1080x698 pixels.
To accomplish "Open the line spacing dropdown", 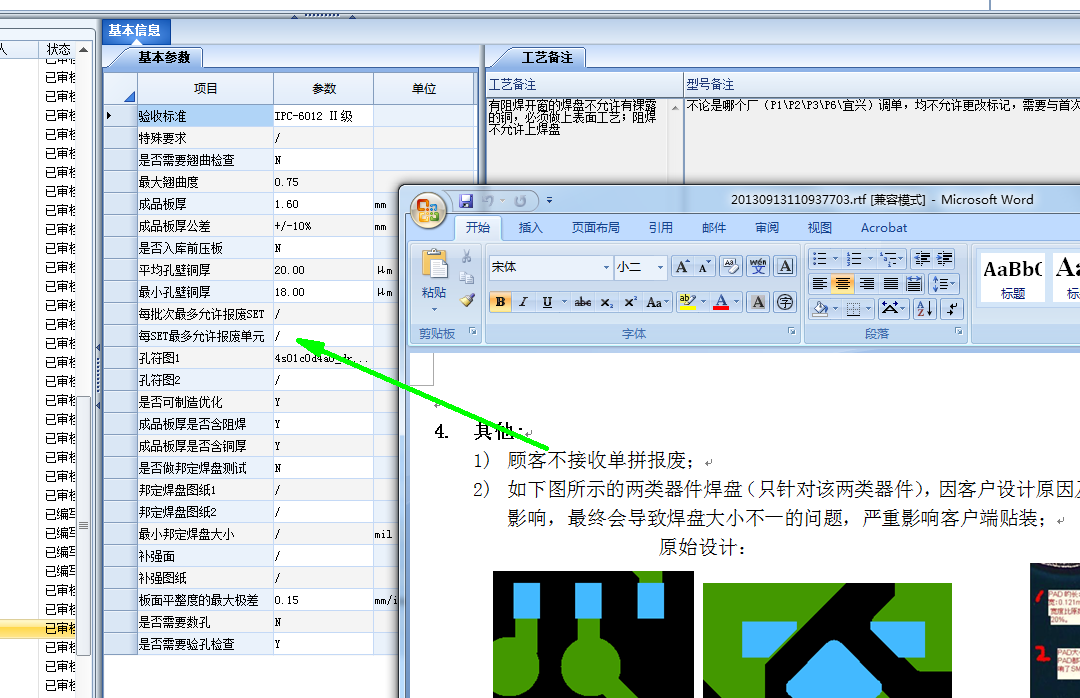I will [944, 284].
